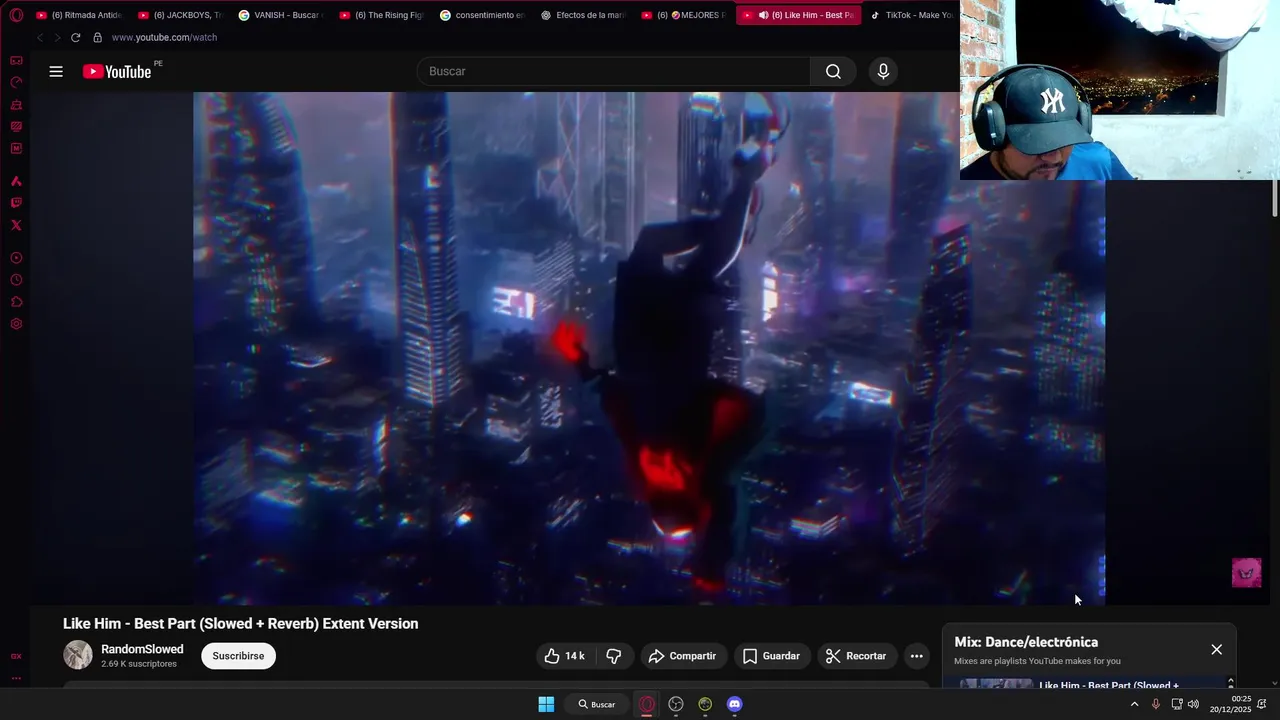Go forward with the browser forward arrow

tap(57, 37)
